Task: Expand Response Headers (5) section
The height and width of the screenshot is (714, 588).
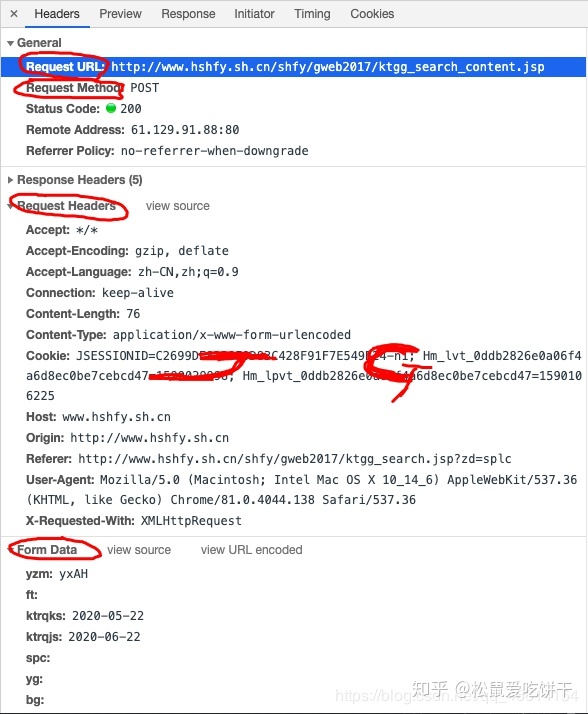Action: point(10,180)
